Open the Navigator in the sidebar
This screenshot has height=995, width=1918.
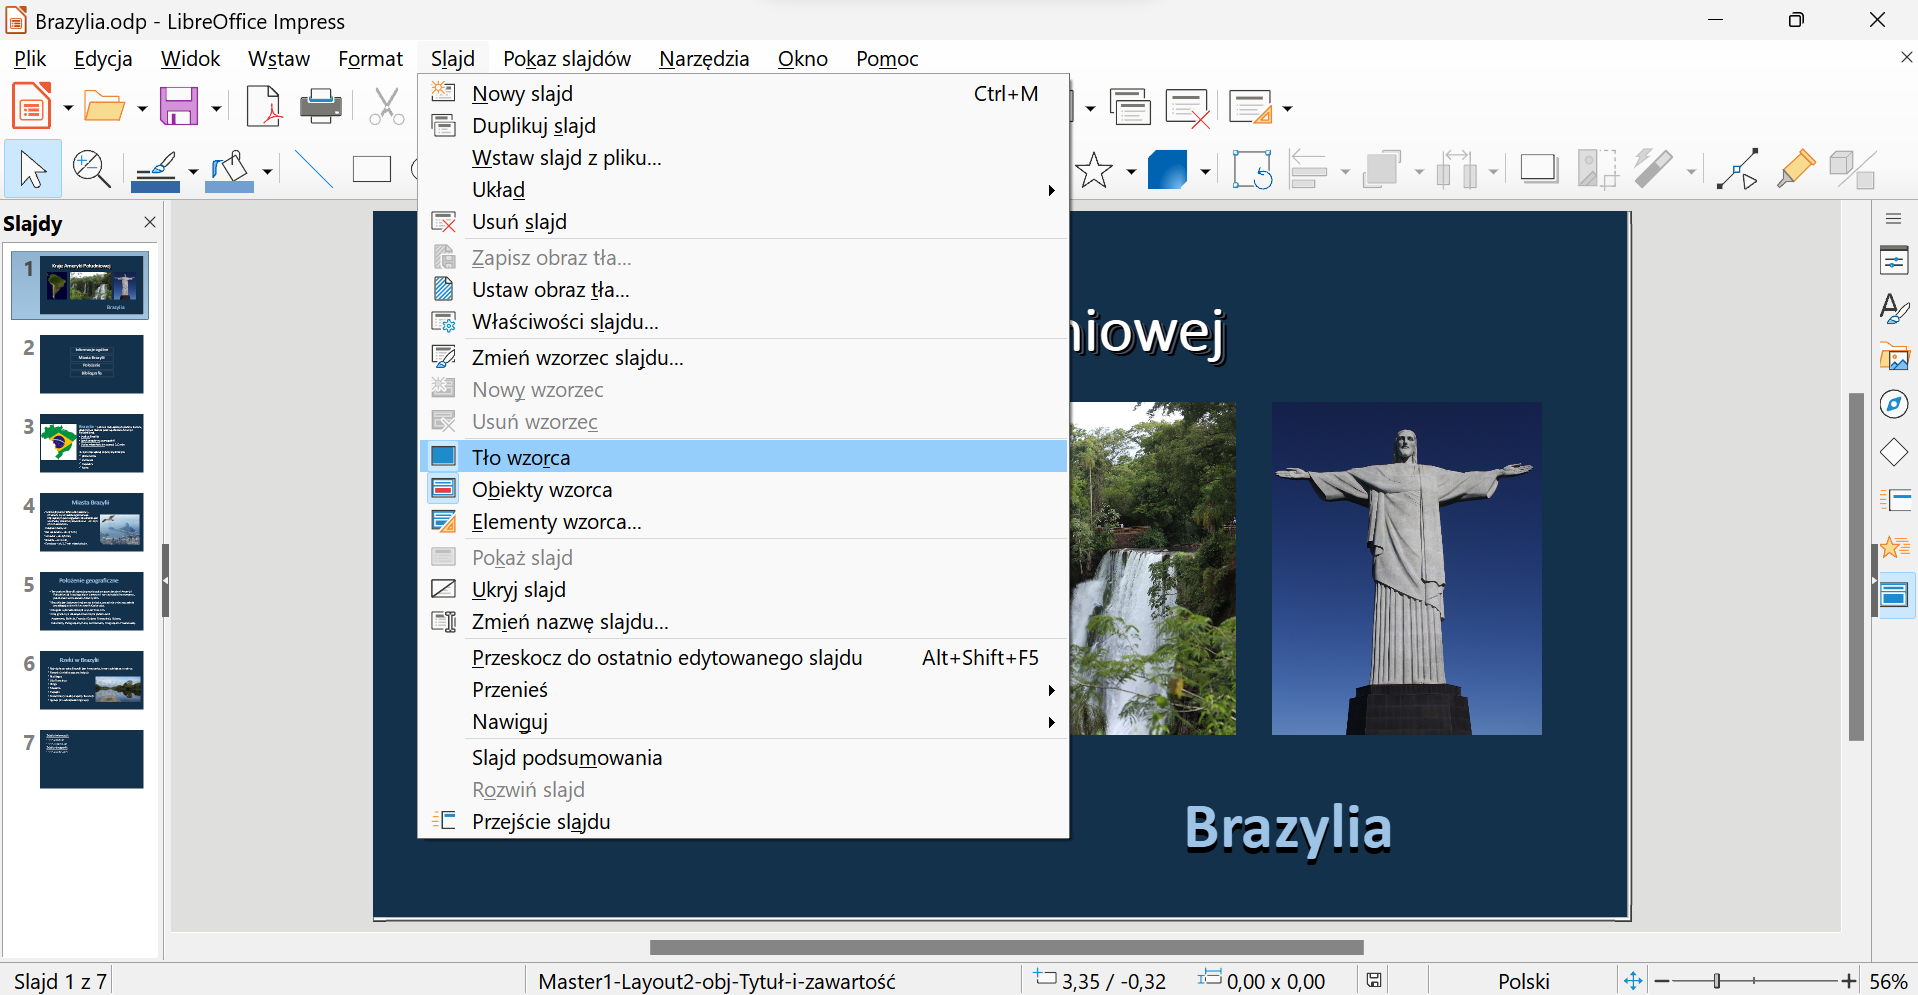point(1895,404)
